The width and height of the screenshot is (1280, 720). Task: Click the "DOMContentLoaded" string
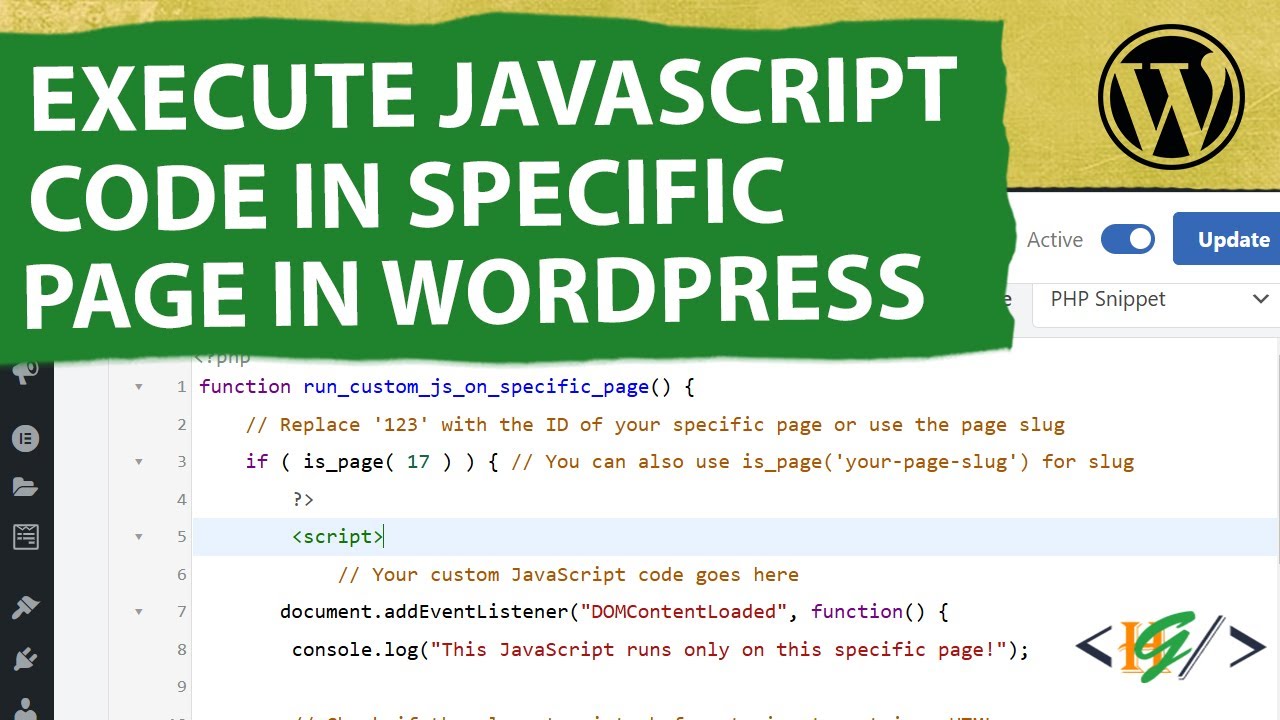click(686, 612)
